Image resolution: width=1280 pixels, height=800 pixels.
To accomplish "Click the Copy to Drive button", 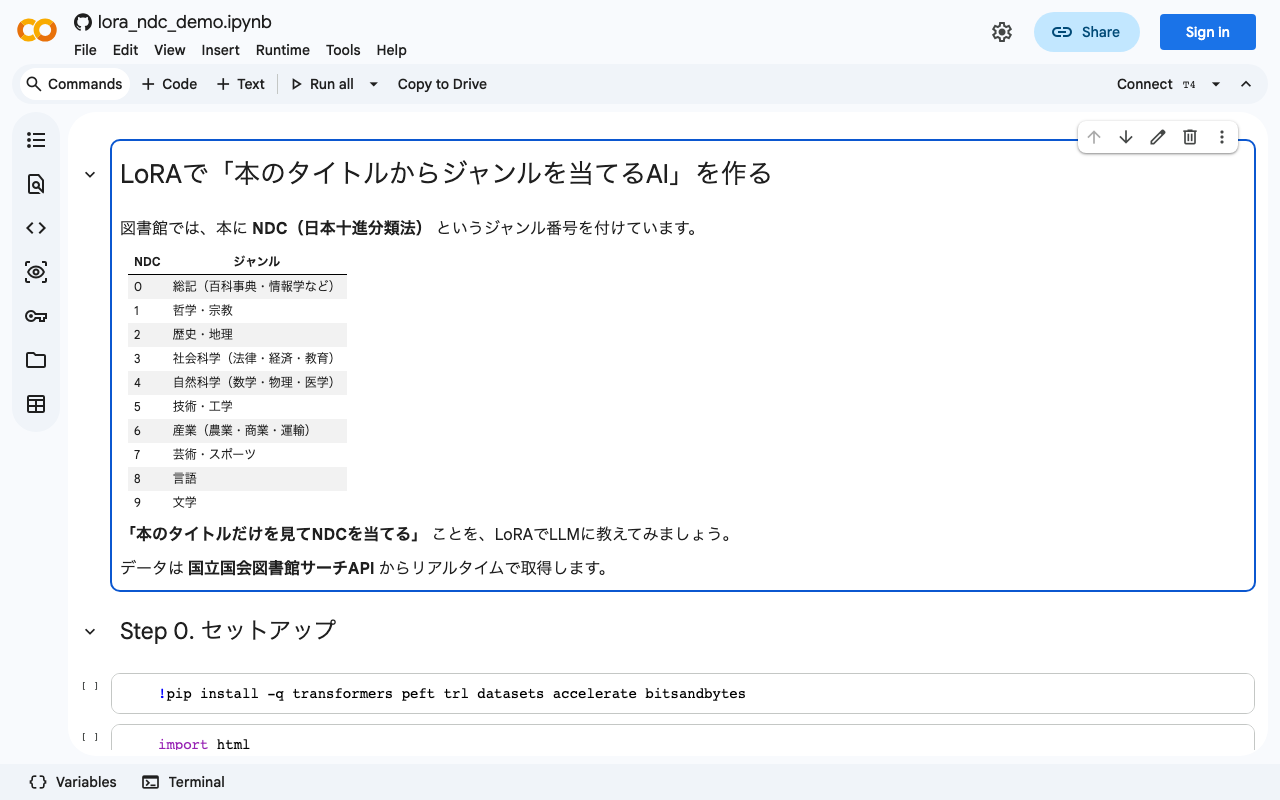I will (x=442, y=84).
